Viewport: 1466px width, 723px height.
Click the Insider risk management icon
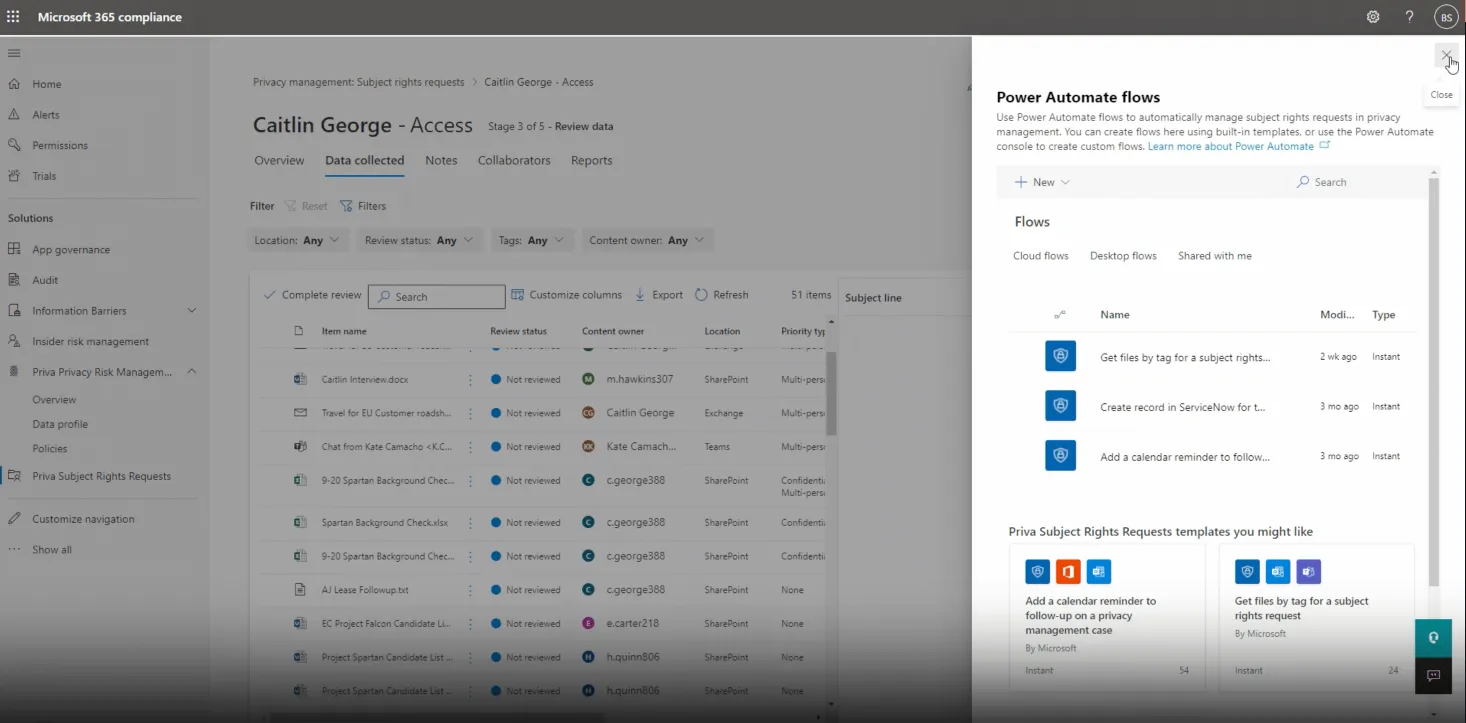point(14,341)
